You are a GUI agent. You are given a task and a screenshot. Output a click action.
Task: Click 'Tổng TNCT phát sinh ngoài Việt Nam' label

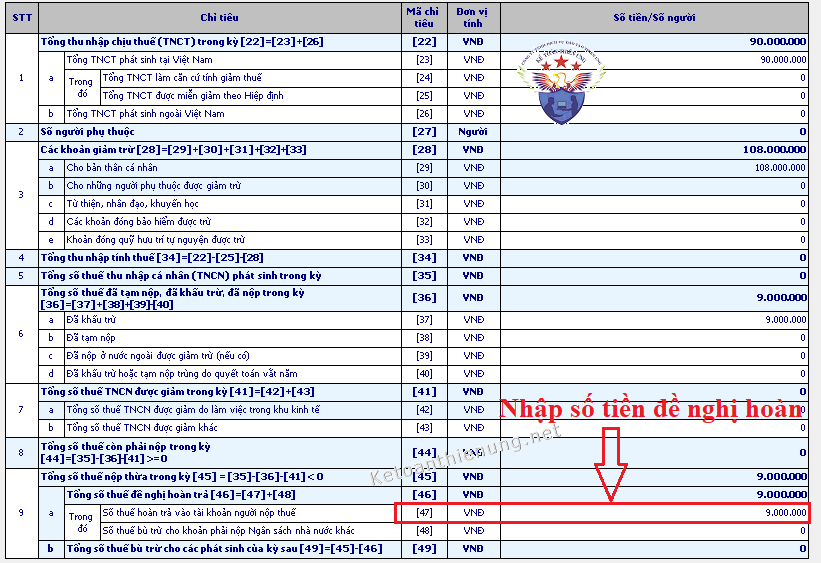pyautogui.click(x=145, y=114)
